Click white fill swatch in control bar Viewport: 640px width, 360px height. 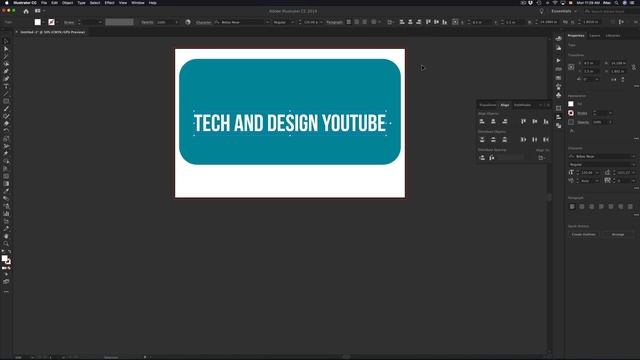(x=38, y=22)
